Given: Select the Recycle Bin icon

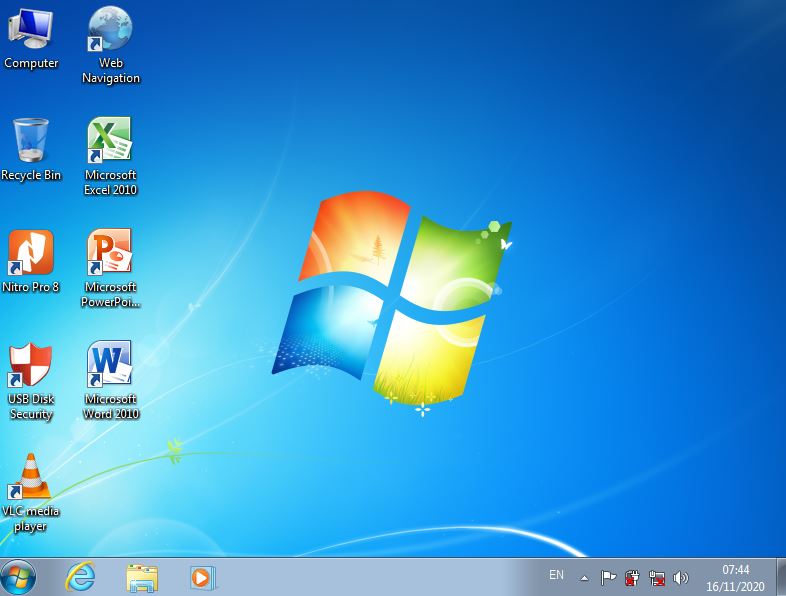Looking at the screenshot, I should [31, 149].
